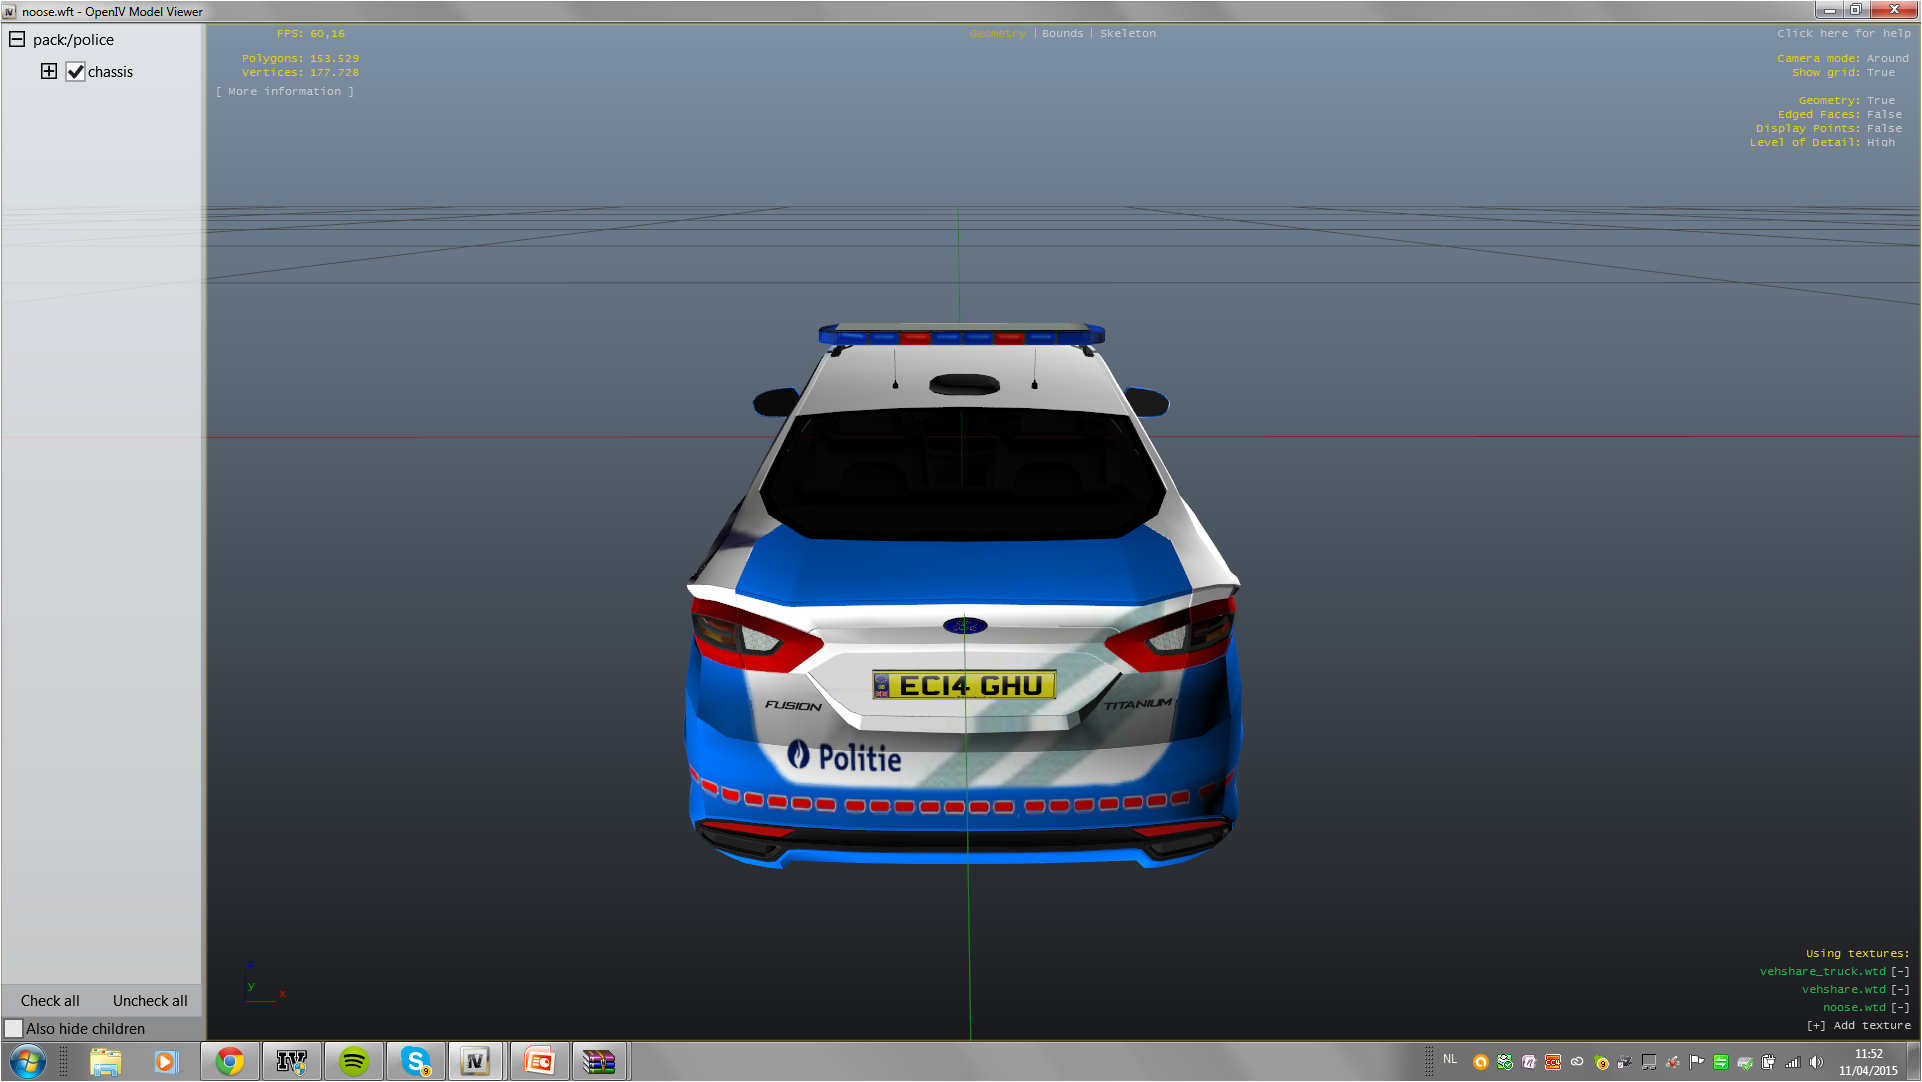The height and width of the screenshot is (1082, 1922).
Task: Uncheck the chassis checkbox
Action: click(76, 72)
